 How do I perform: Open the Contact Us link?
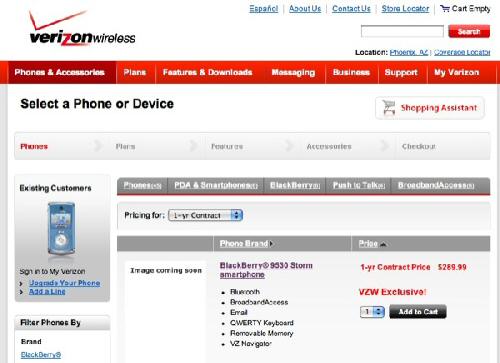click(351, 9)
